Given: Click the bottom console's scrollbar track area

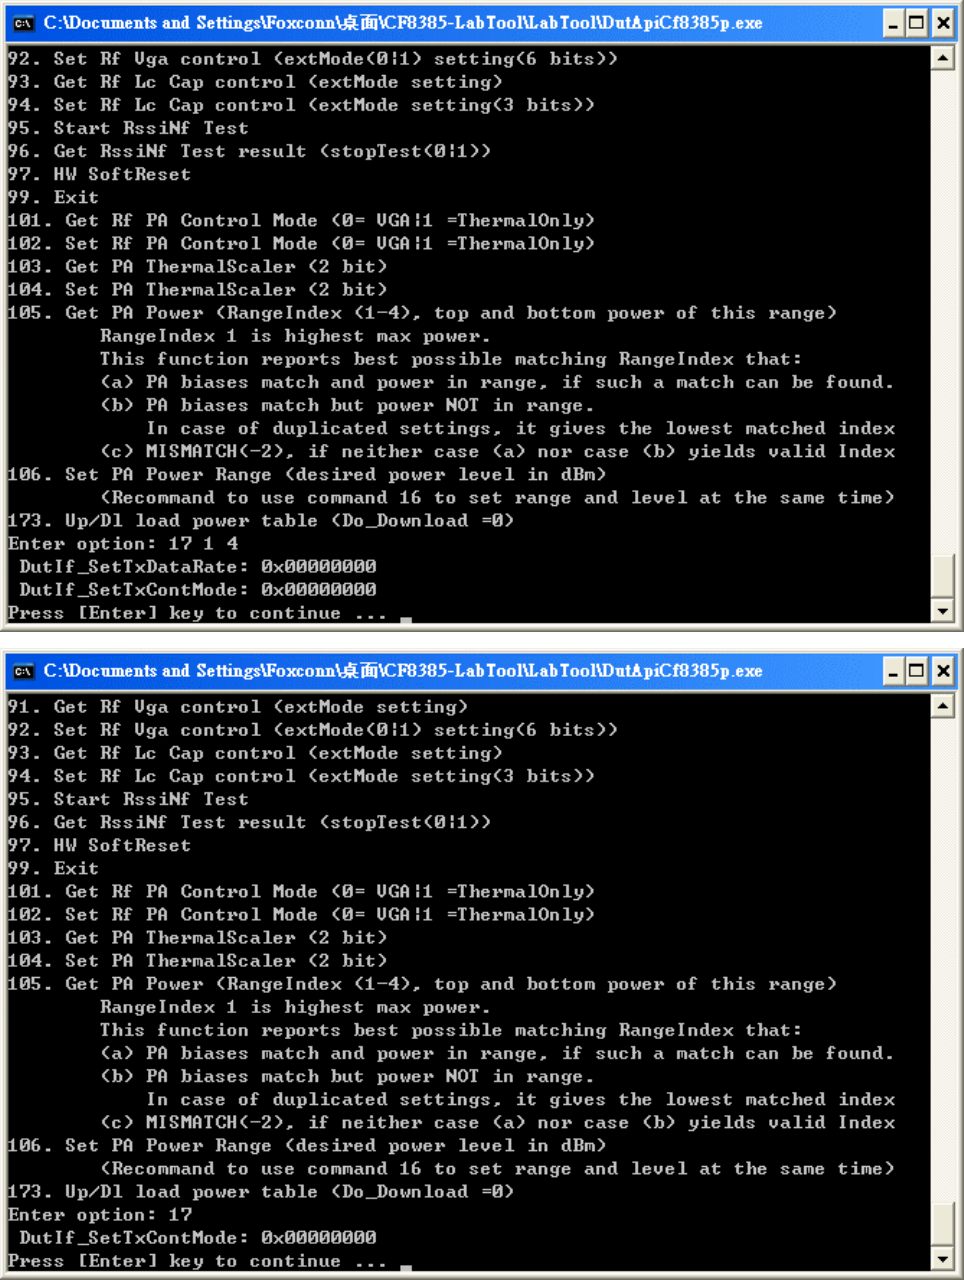Looking at the screenshot, I should point(942,959).
